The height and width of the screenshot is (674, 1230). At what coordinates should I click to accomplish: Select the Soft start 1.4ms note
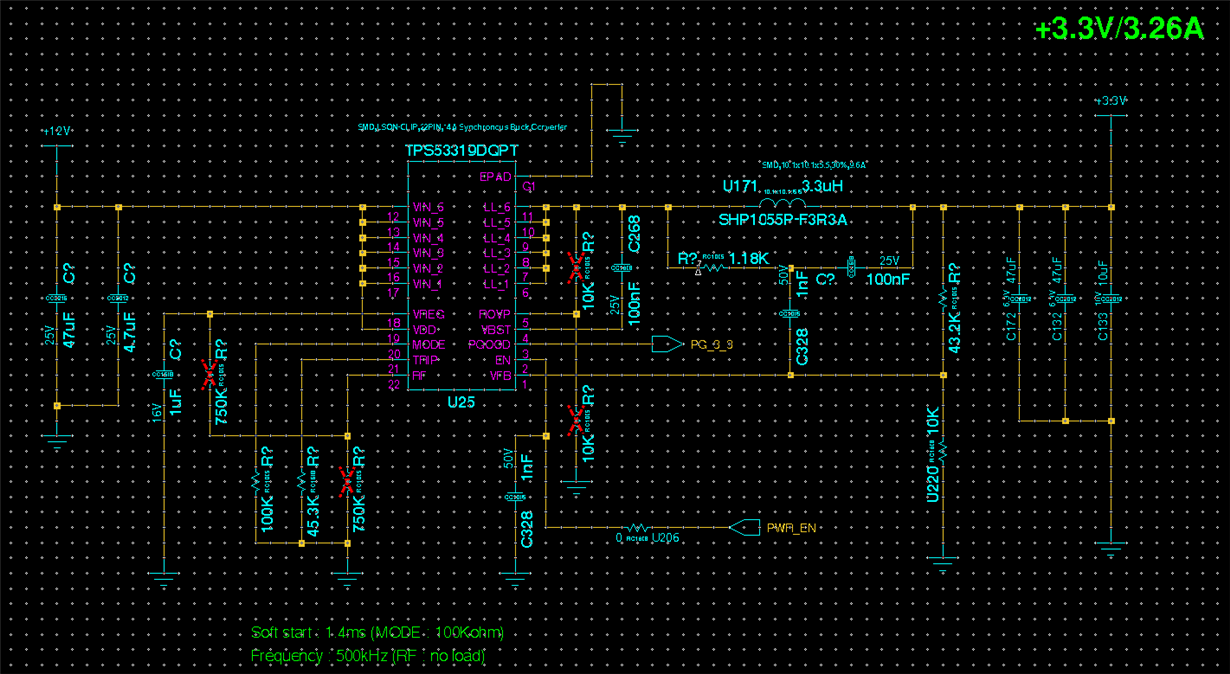[x=377, y=633]
